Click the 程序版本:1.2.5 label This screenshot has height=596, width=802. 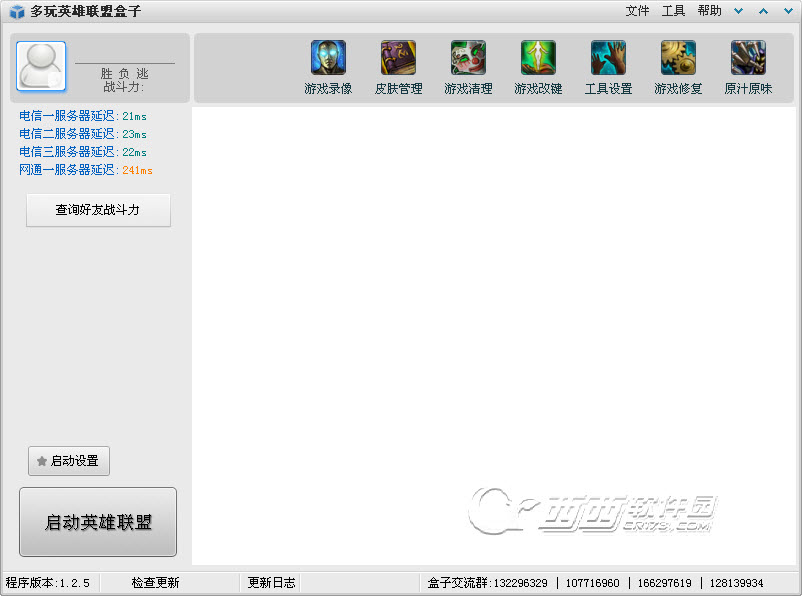(48, 583)
